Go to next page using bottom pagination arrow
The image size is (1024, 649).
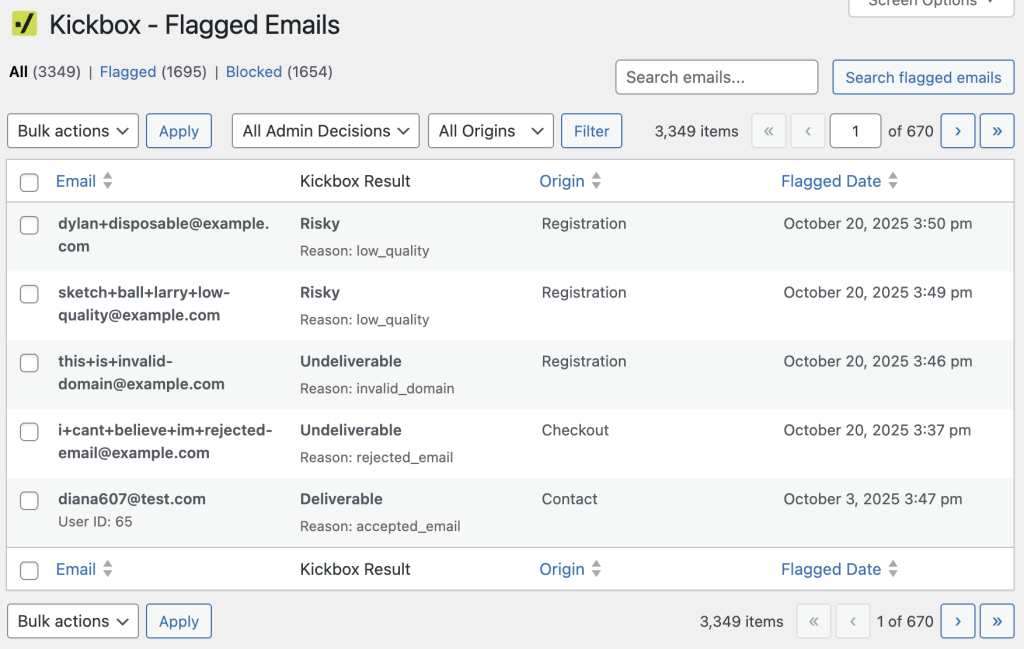(x=957, y=621)
